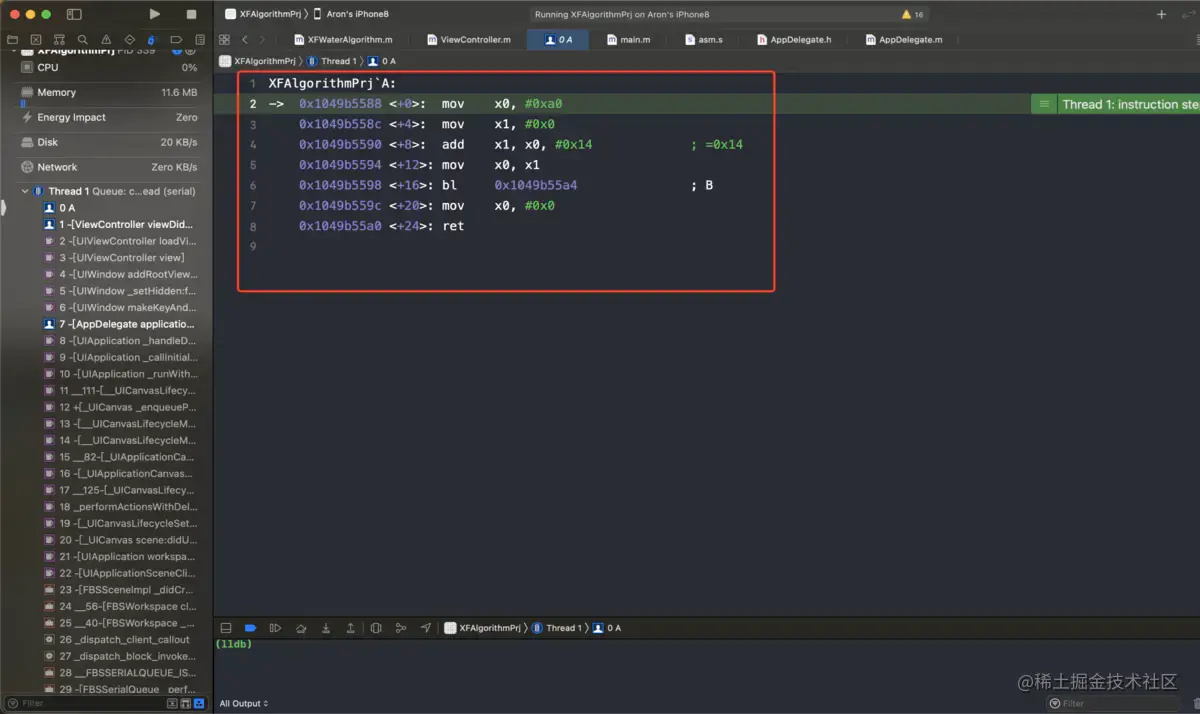Viewport: 1200px width, 714px height.
Task: Open the AppDelegate.h tab
Action: 794,40
